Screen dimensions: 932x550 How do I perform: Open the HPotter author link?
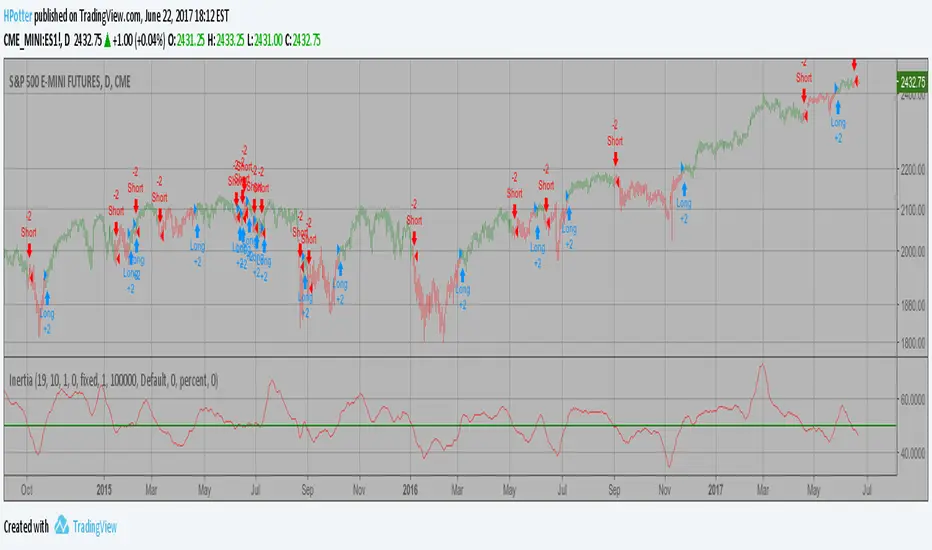(17, 16)
